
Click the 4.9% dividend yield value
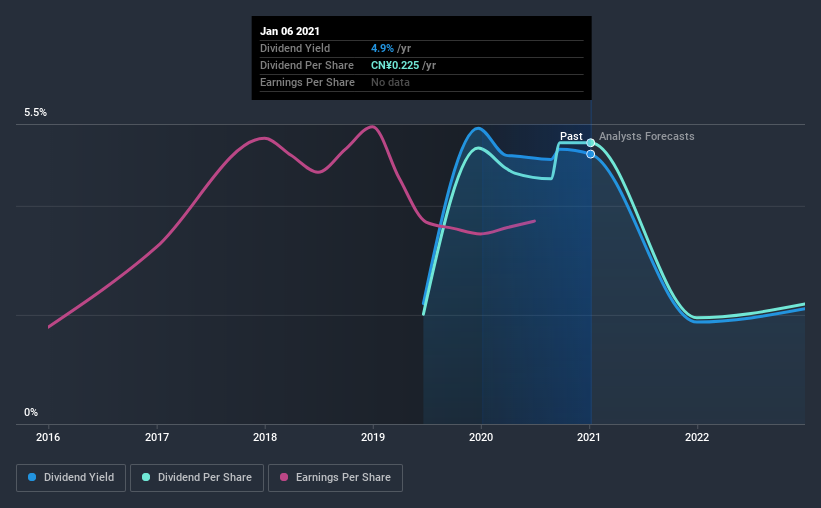coord(382,48)
